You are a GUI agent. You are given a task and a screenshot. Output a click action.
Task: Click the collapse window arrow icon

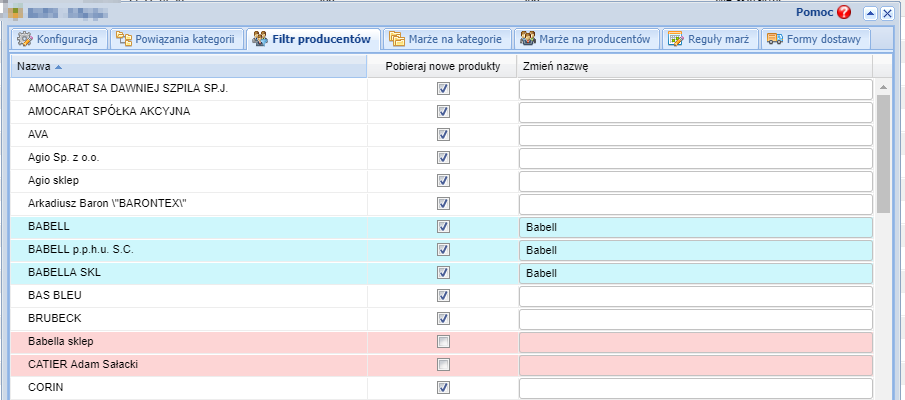click(x=870, y=13)
